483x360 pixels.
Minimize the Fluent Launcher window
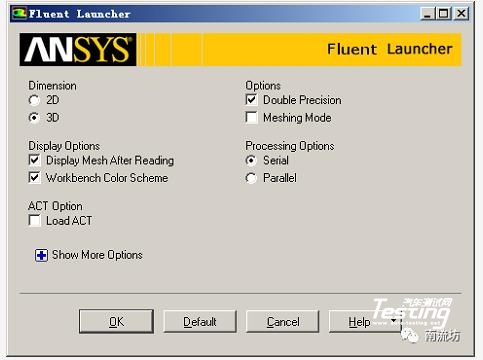pos(427,14)
